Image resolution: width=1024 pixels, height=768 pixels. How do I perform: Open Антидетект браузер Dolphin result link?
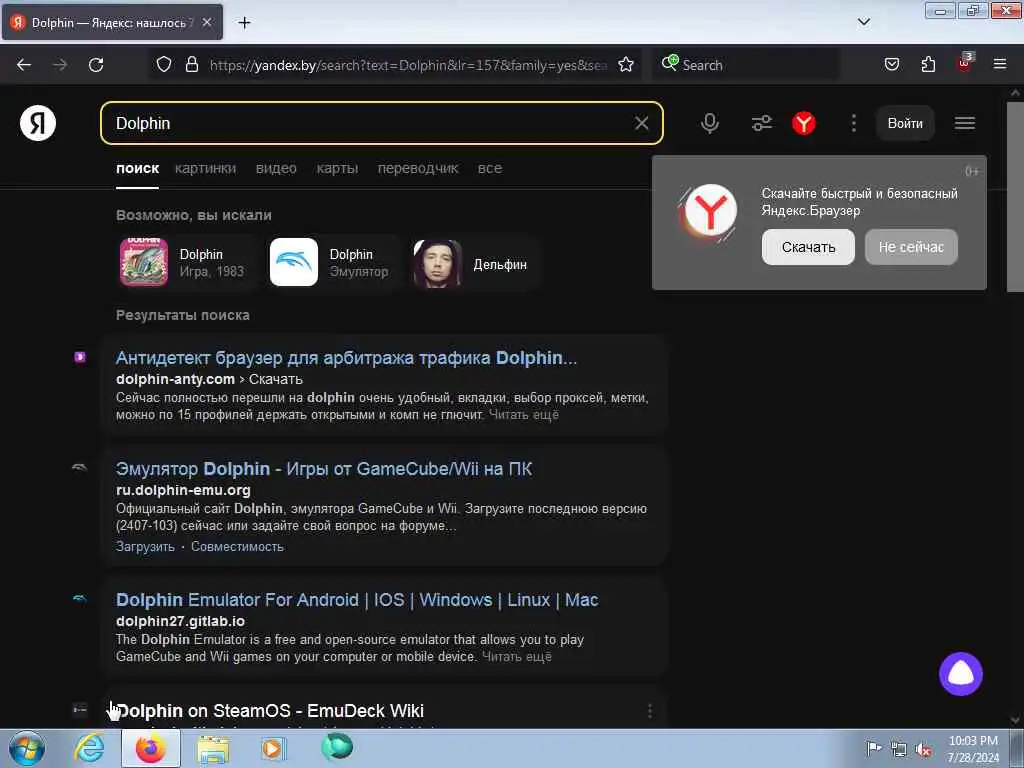click(346, 358)
